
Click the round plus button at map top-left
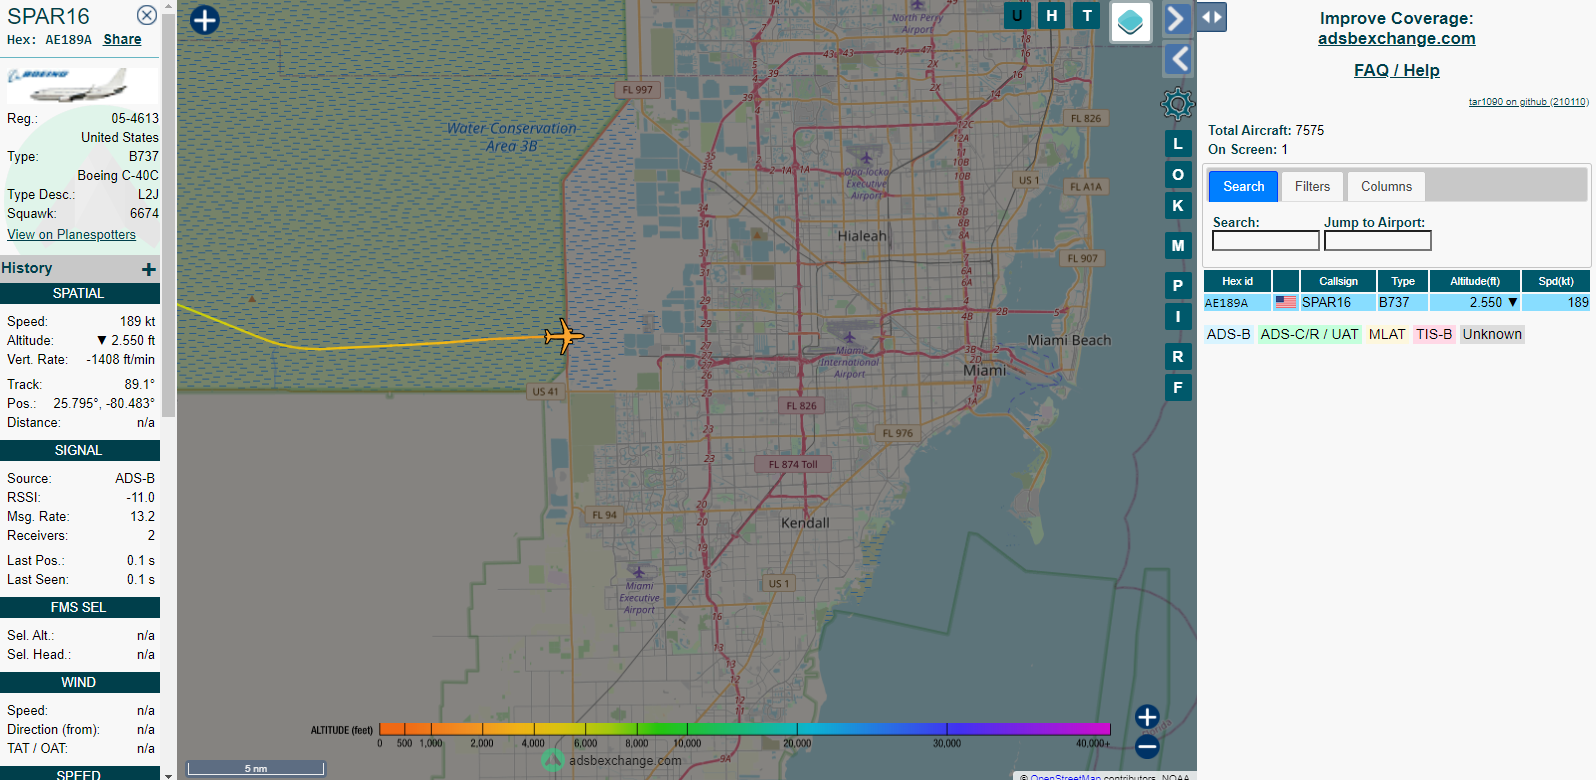point(204,20)
